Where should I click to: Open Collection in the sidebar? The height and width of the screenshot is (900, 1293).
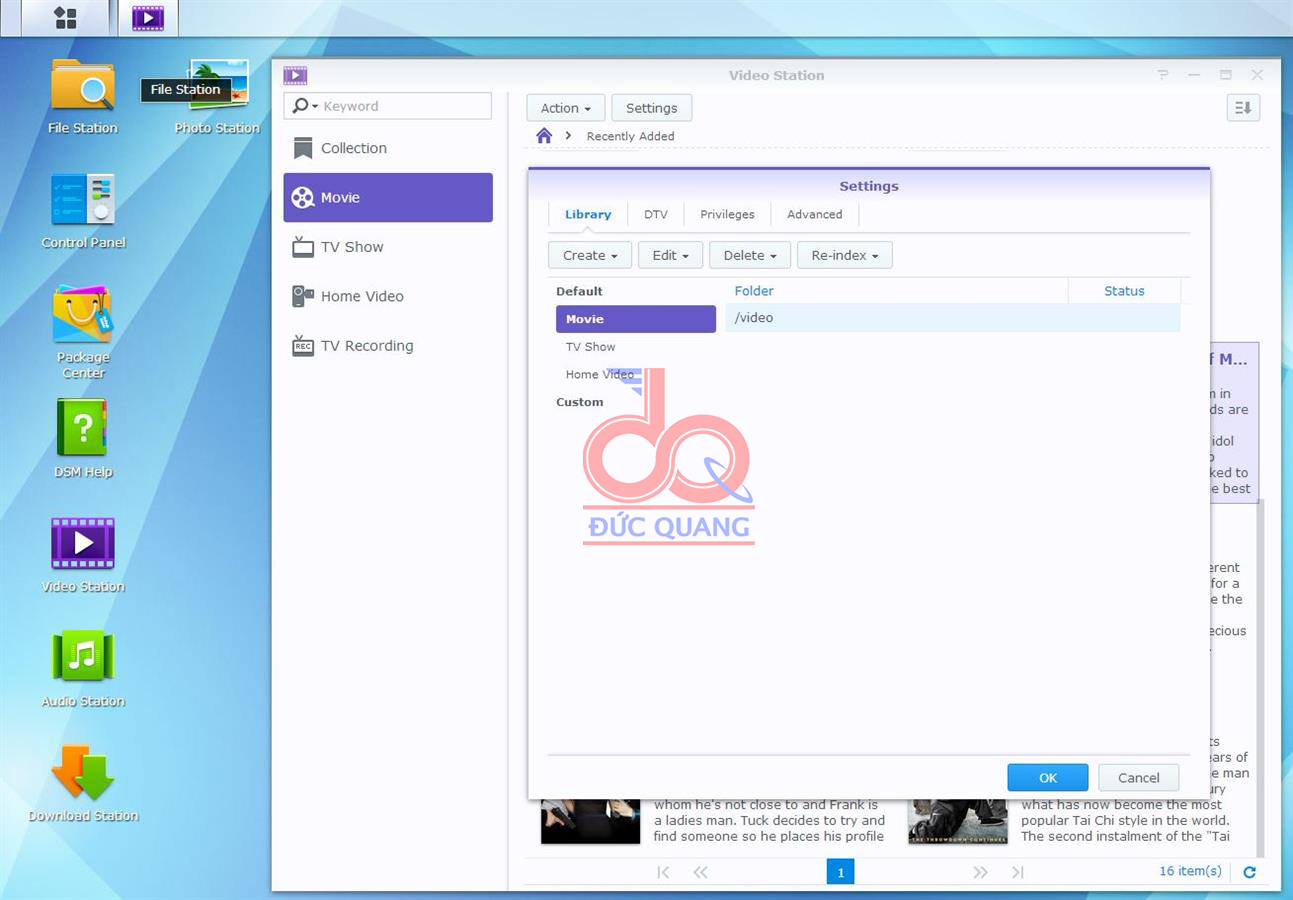pos(388,148)
